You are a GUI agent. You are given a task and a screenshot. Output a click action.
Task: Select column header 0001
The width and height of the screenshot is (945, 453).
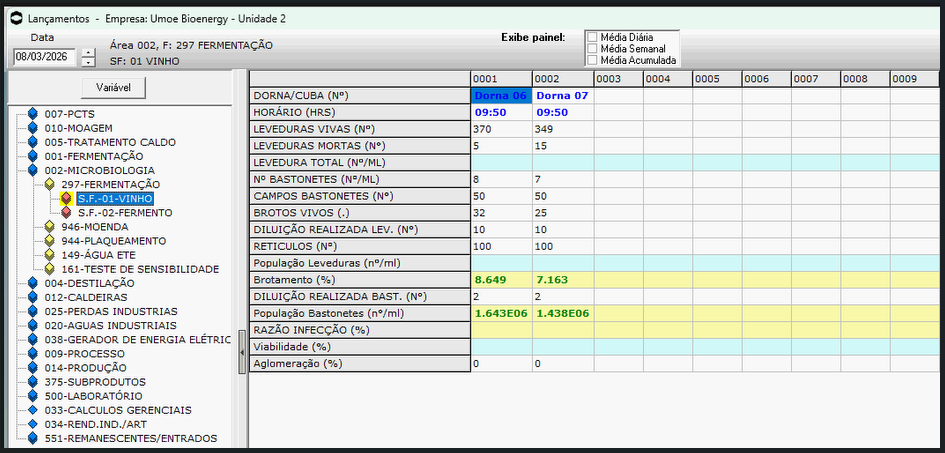[x=501, y=79]
